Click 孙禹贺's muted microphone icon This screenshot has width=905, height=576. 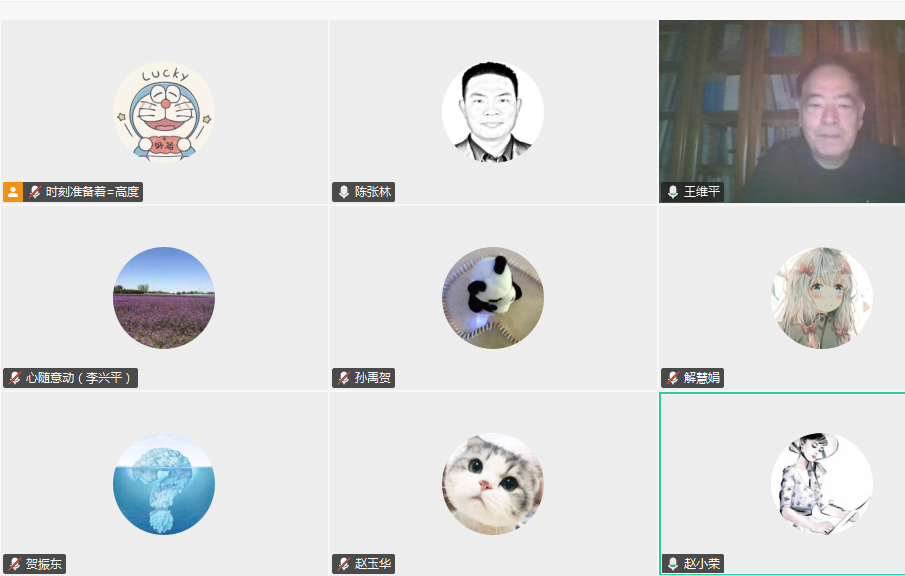(x=344, y=378)
